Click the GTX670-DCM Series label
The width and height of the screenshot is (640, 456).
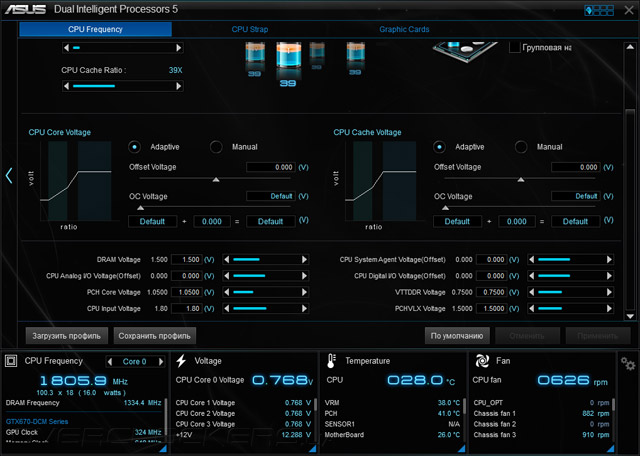(x=37, y=422)
